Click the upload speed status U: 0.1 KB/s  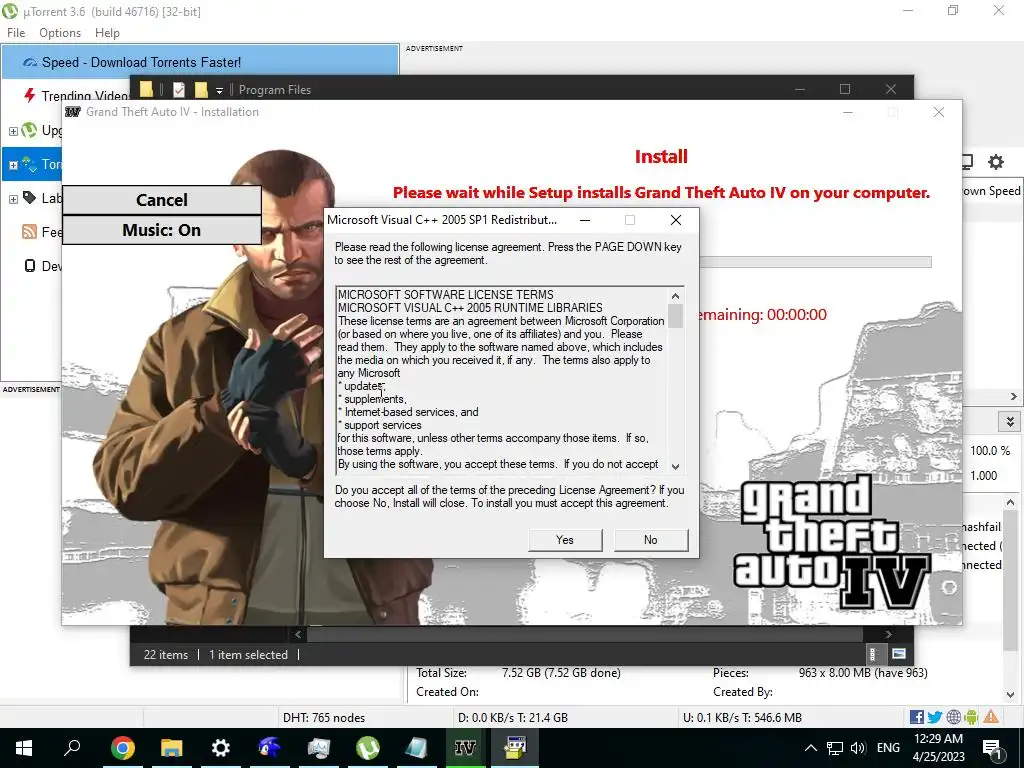743,718
